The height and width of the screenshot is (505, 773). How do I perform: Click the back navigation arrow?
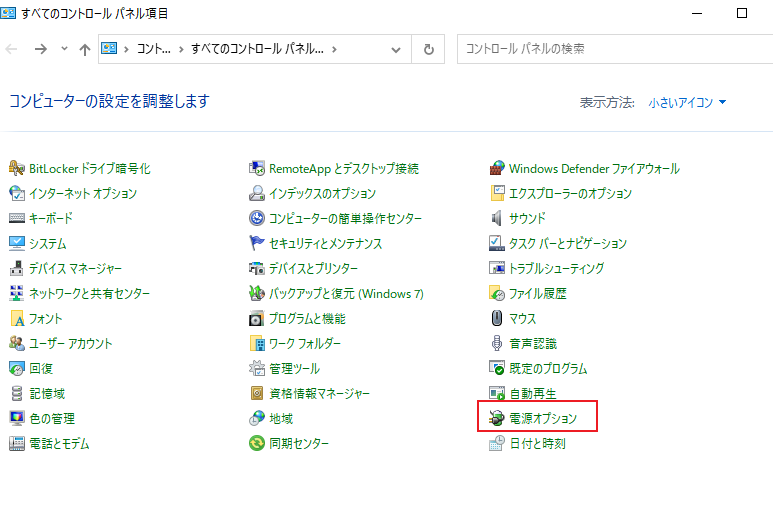[11, 49]
